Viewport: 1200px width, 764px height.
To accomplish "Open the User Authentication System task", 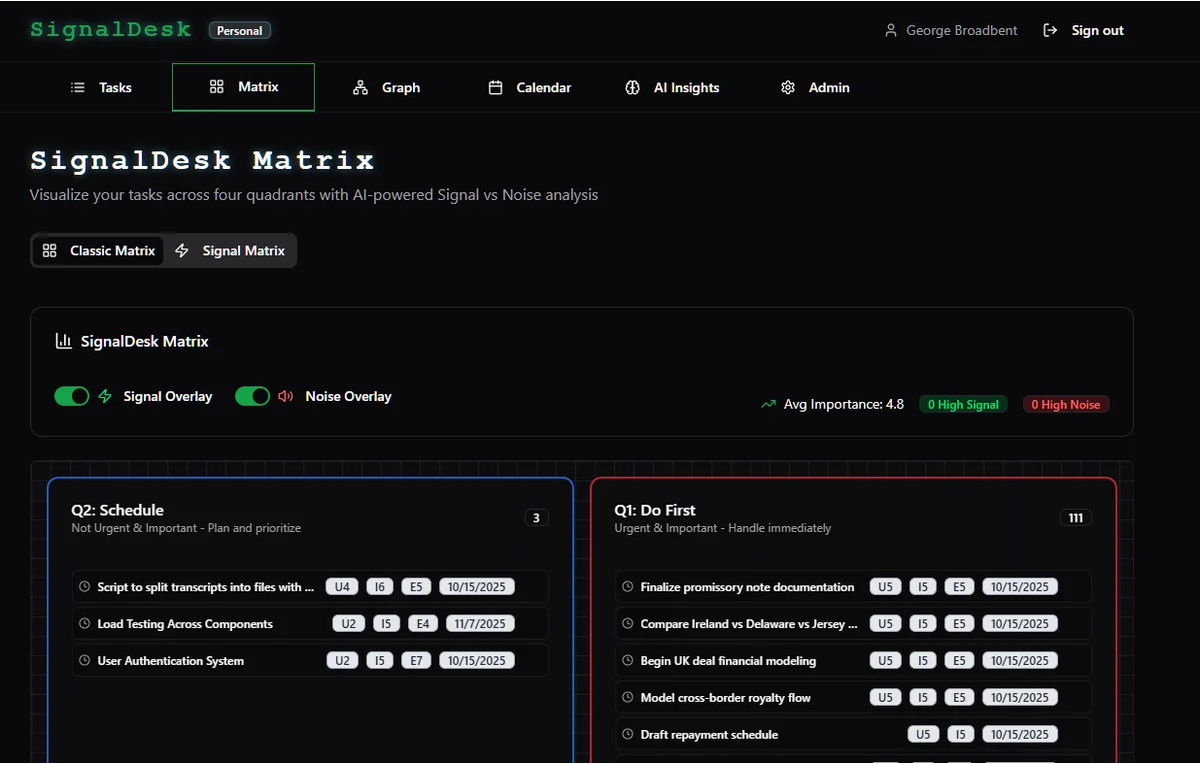I will pos(310,661).
